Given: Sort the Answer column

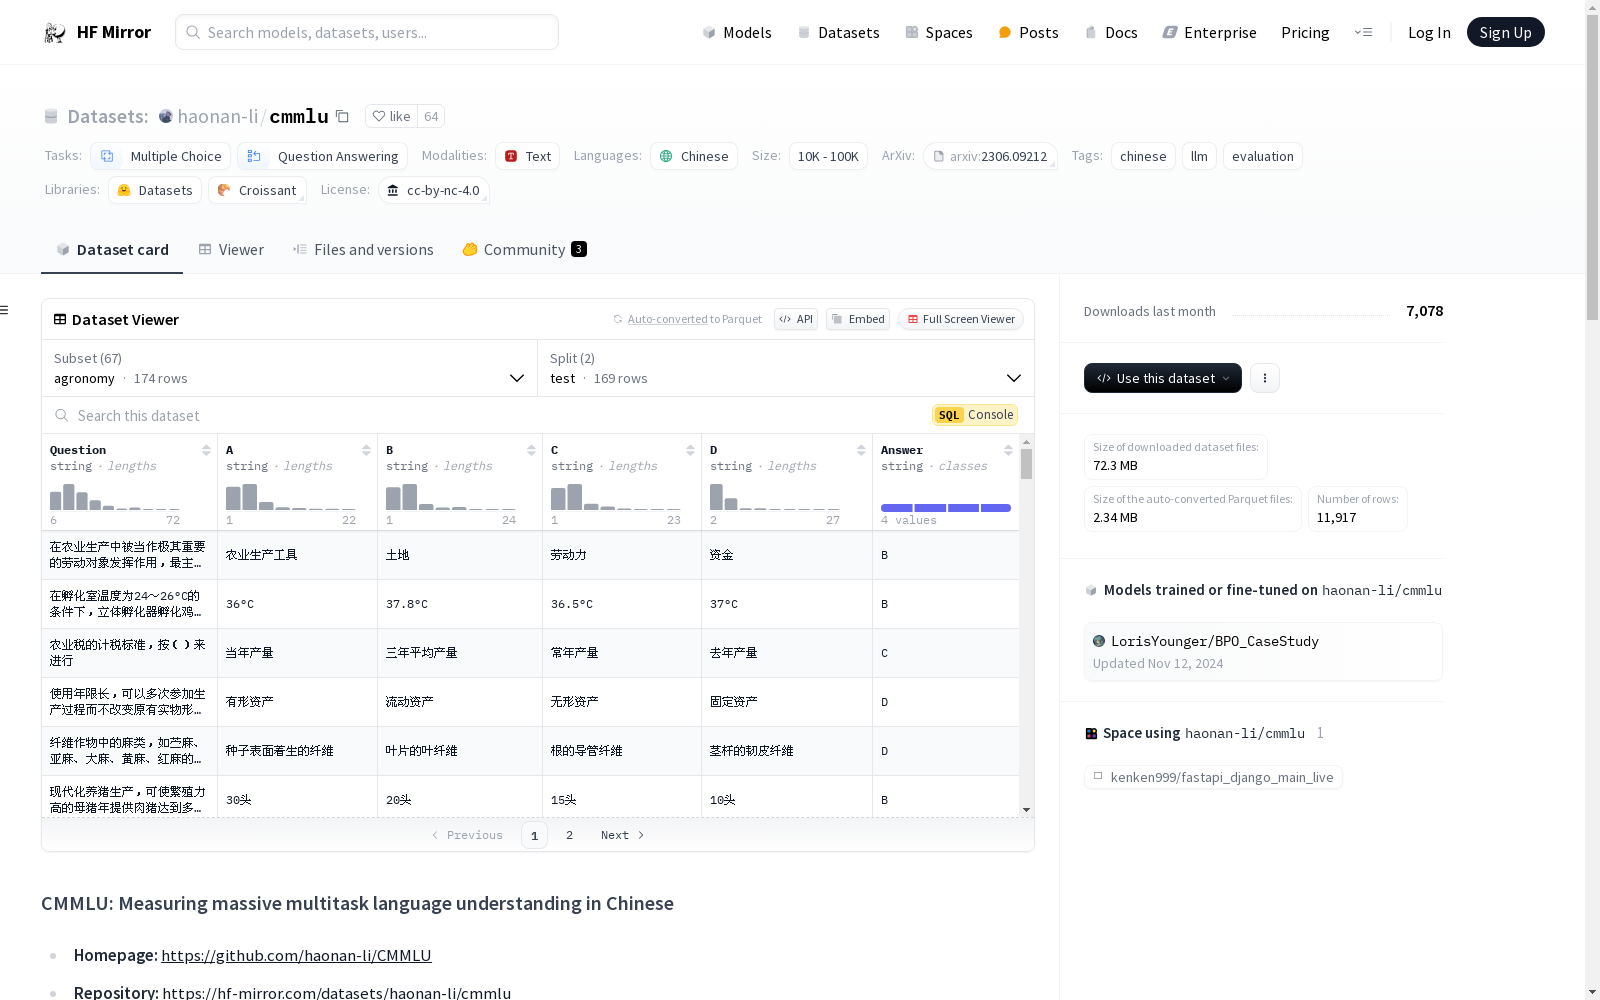Looking at the screenshot, I should tap(1008, 450).
